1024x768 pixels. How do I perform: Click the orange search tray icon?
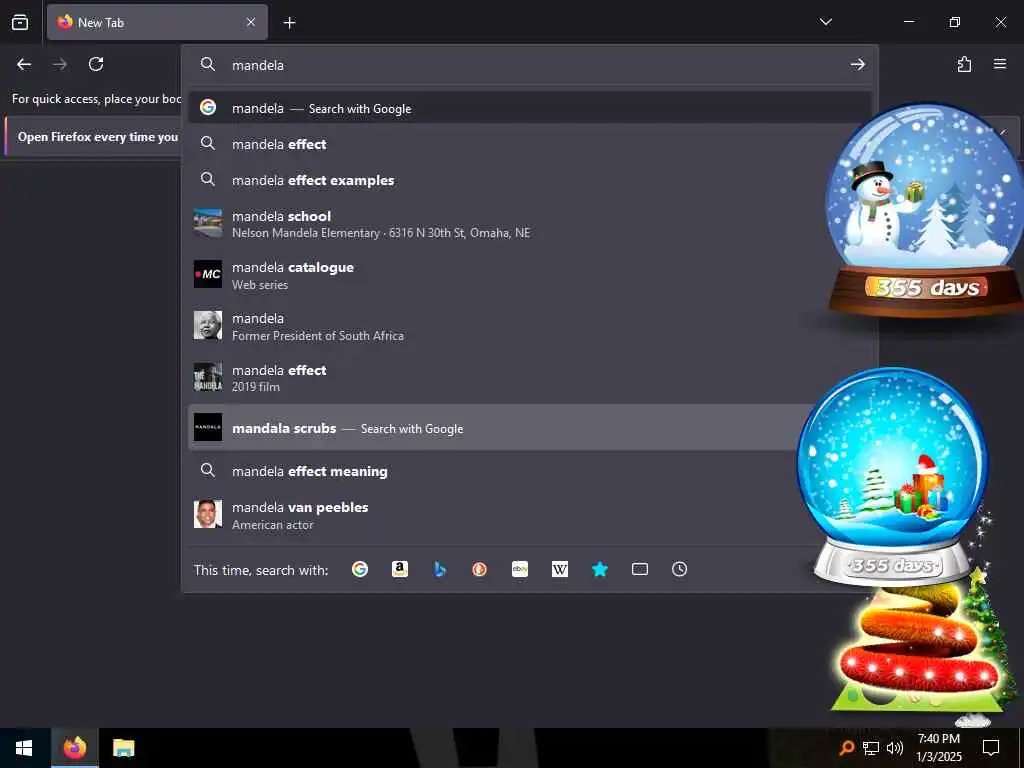846,748
